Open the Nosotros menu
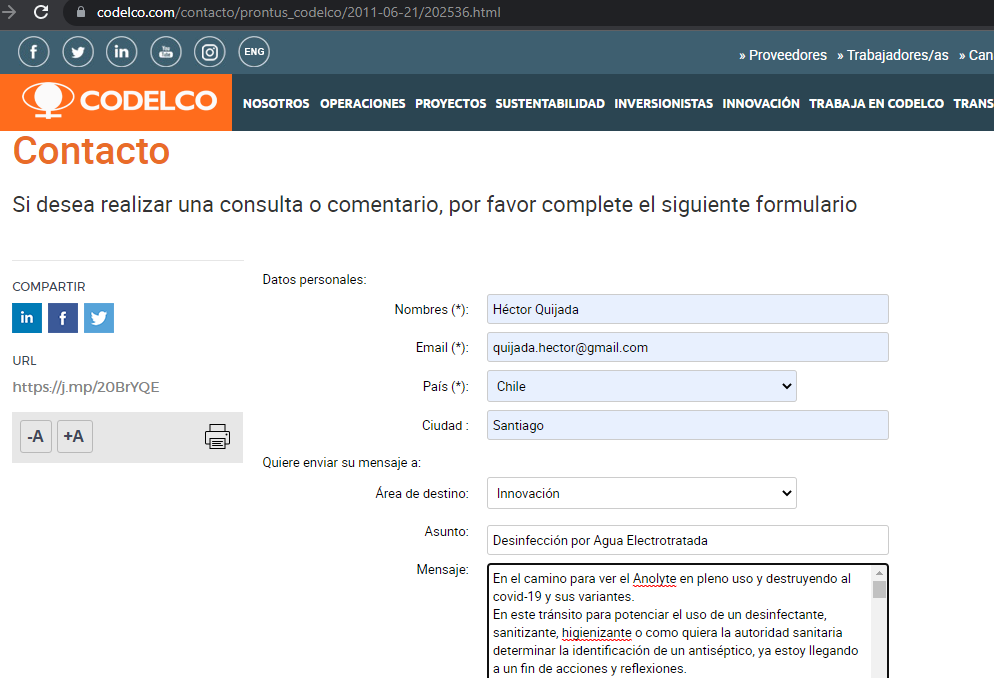994x678 pixels. tap(276, 103)
